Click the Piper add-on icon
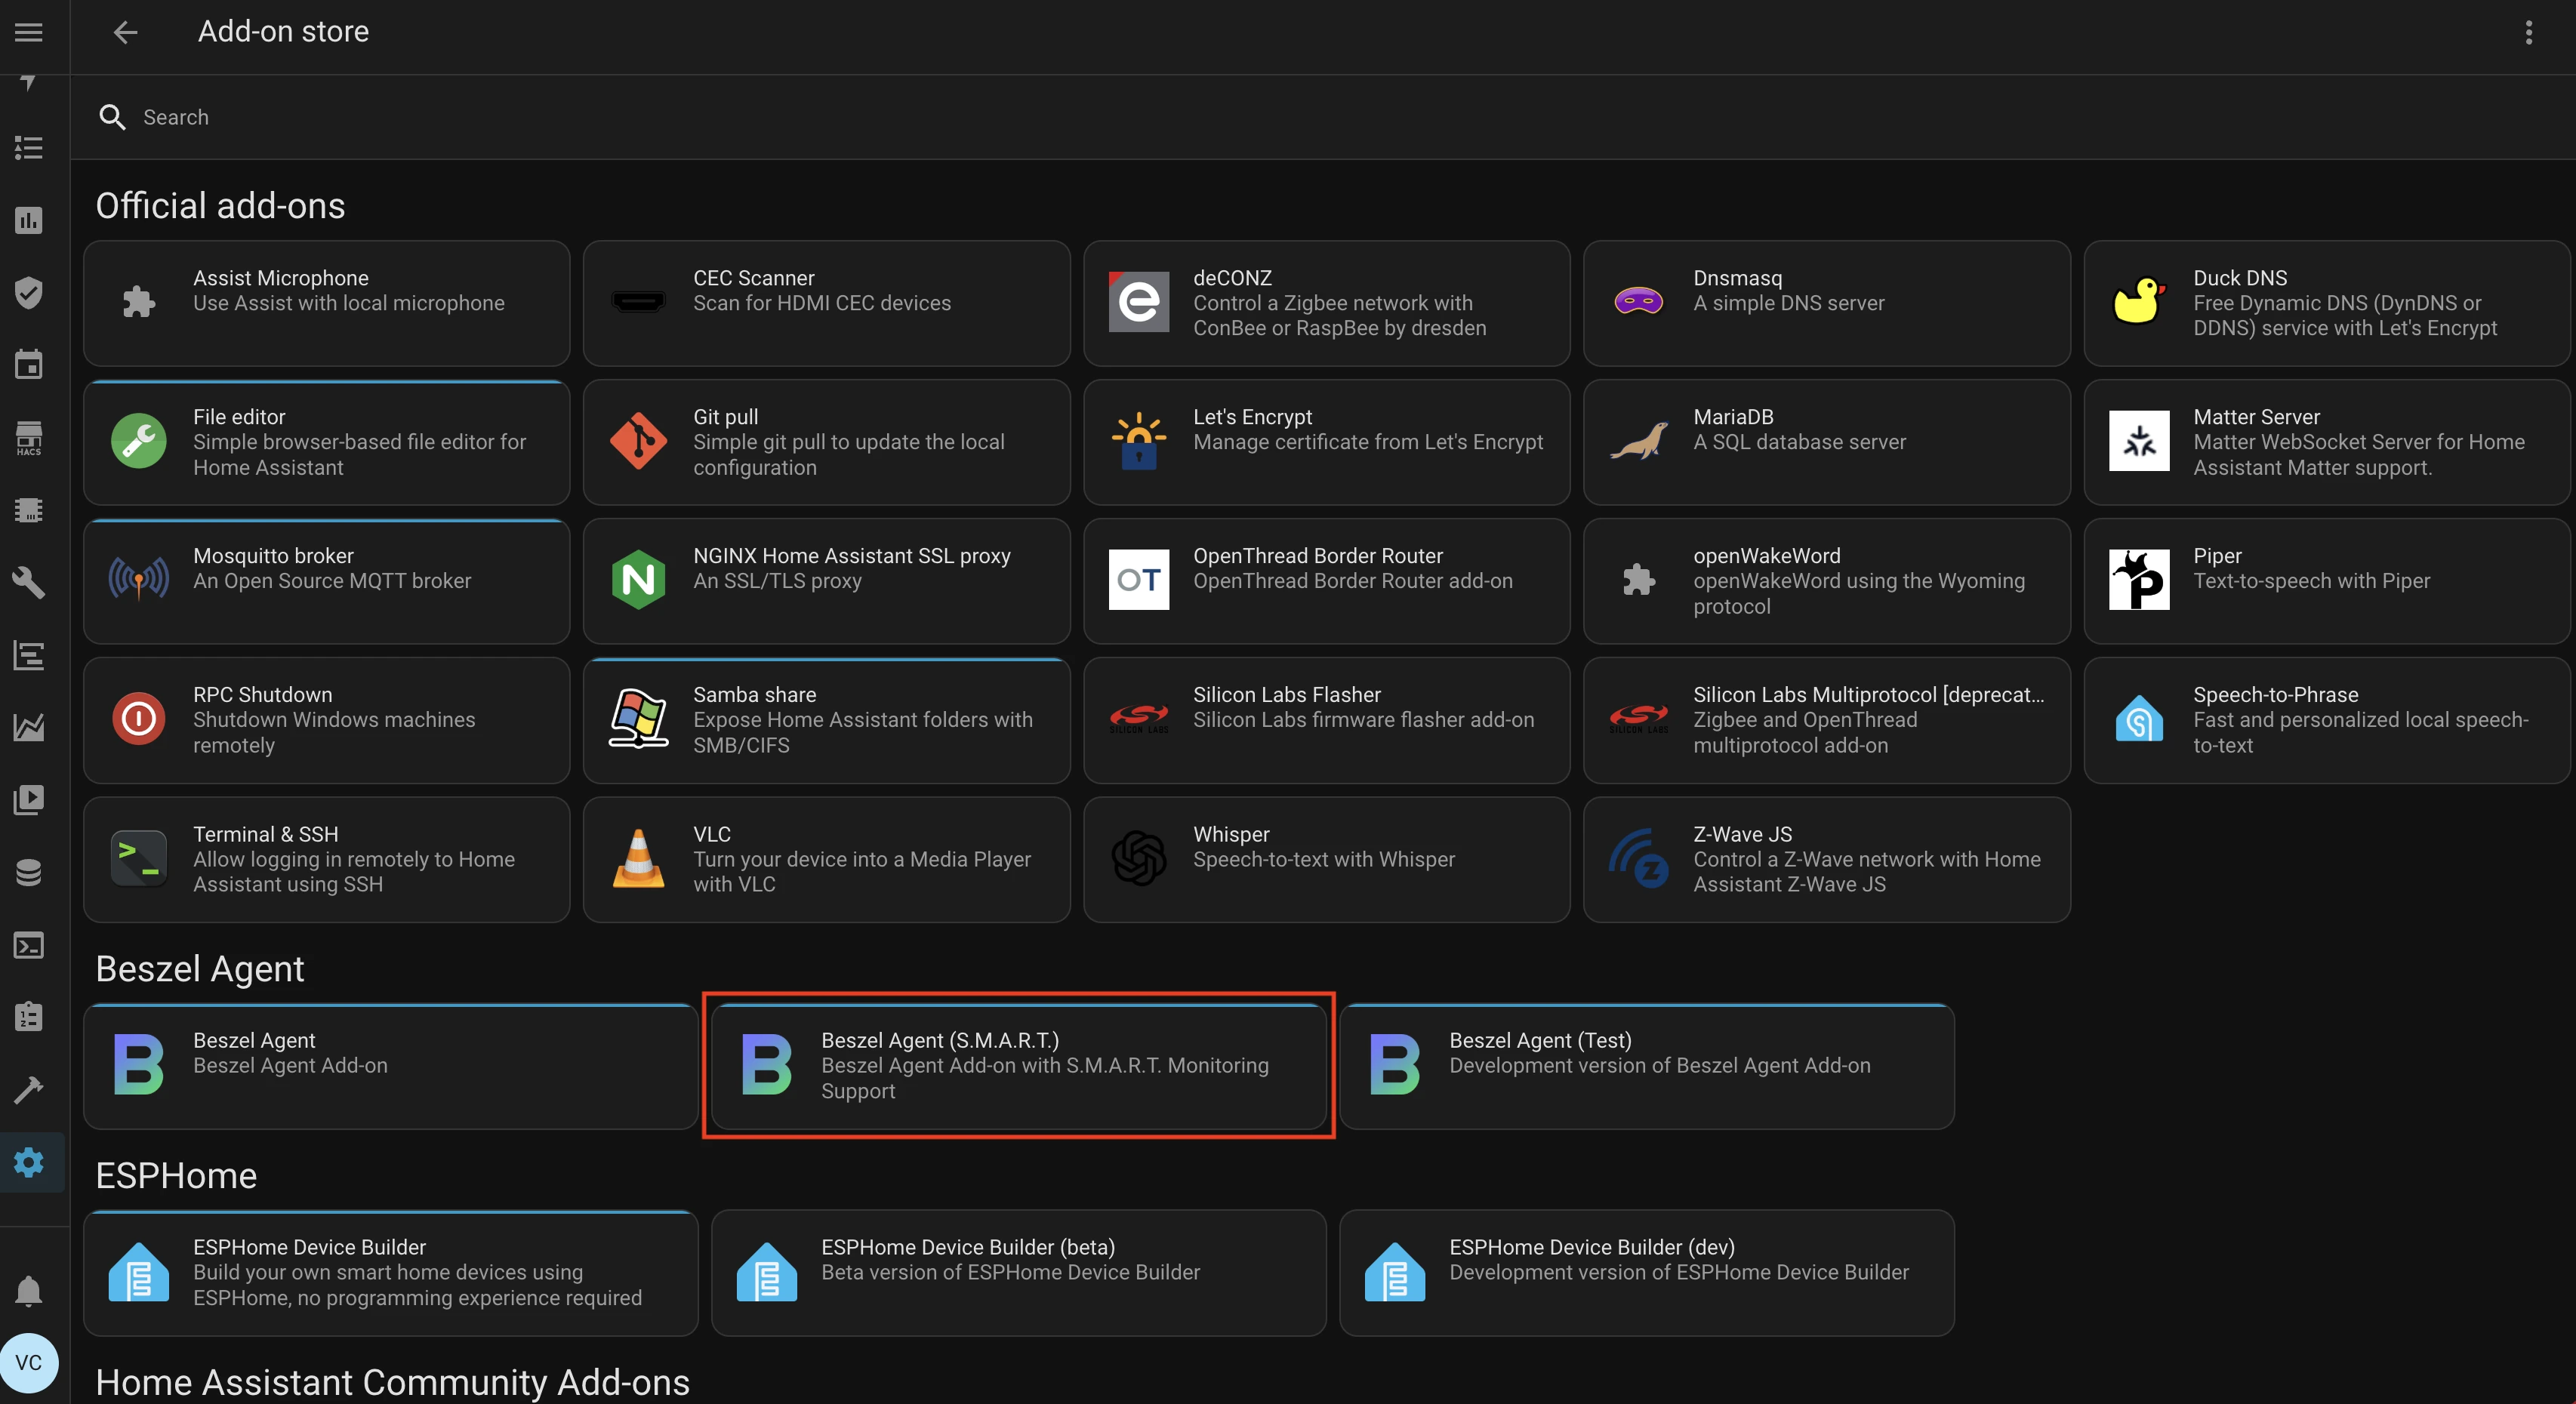2576x1404 pixels. [2138, 579]
